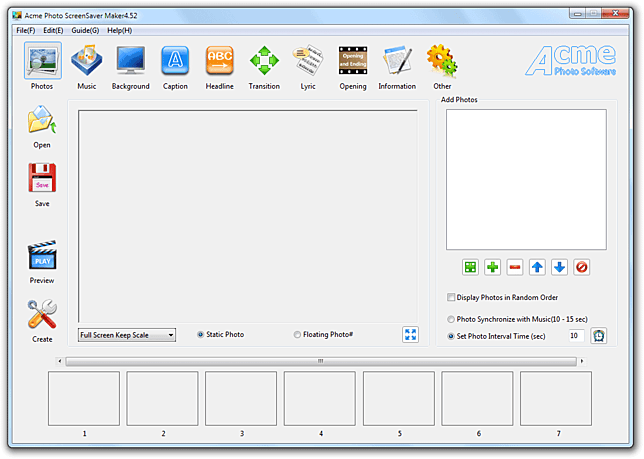This screenshot has height=459, width=644.
Task: Open the Headline section
Action: pyautogui.click(x=219, y=61)
